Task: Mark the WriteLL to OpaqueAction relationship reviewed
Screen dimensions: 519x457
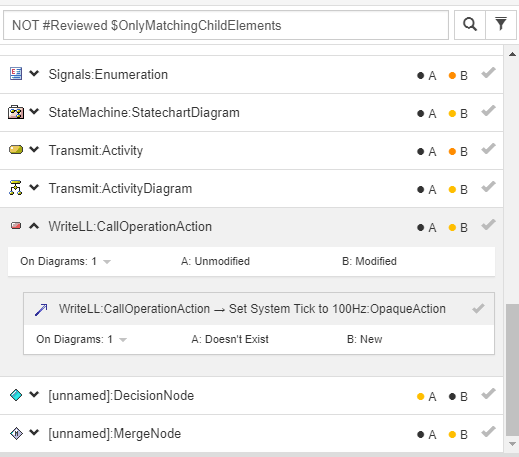Action: 478,309
